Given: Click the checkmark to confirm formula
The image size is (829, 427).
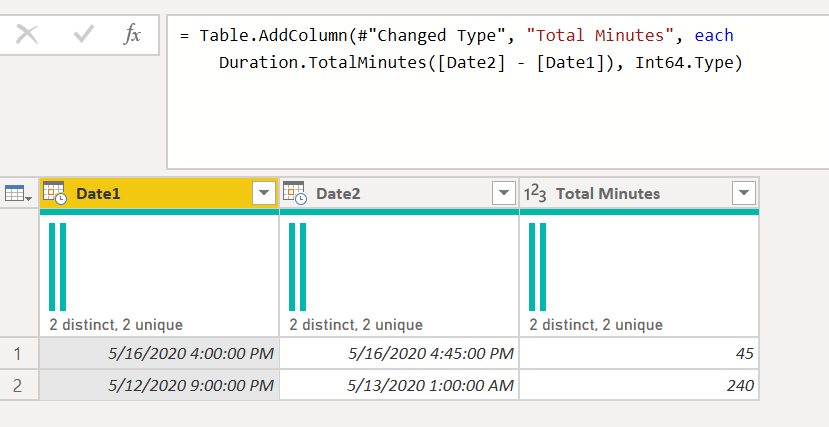Looking at the screenshot, I should pyautogui.click(x=84, y=35).
